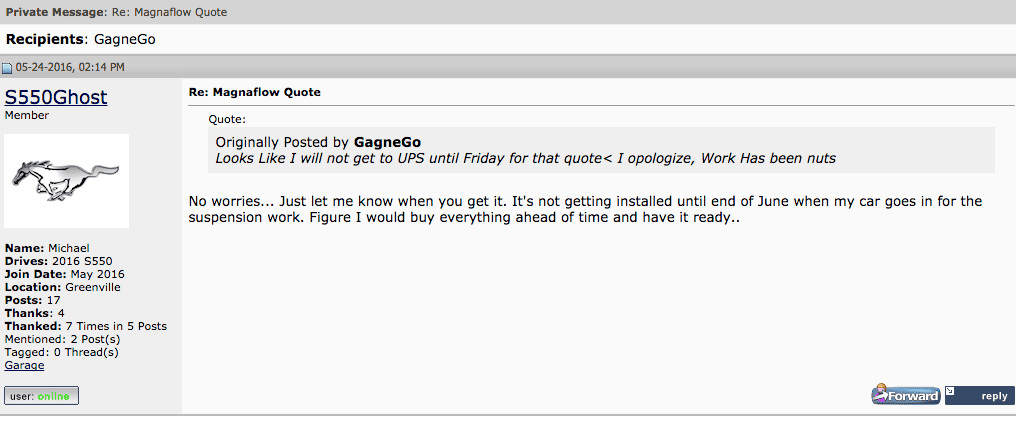Viewport: 1016px width, 432px height.
Task: Click the No worries reply message body
Action: click(585, 210)
